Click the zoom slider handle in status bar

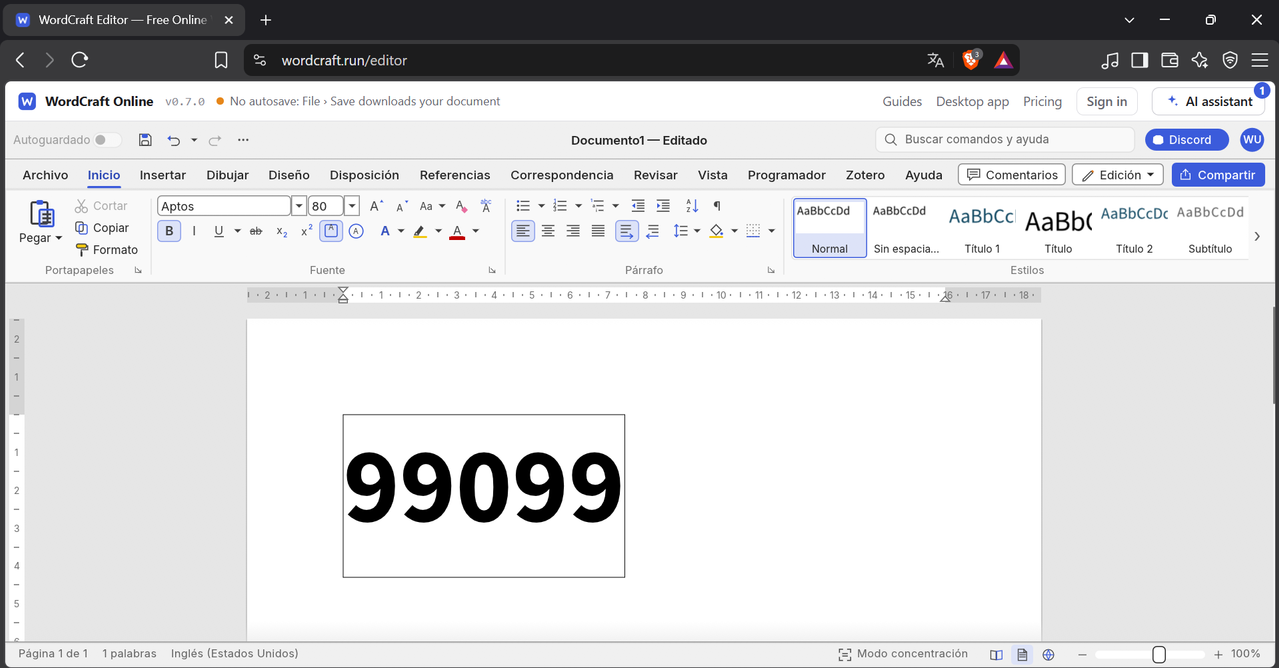(x=1159, y=654)
